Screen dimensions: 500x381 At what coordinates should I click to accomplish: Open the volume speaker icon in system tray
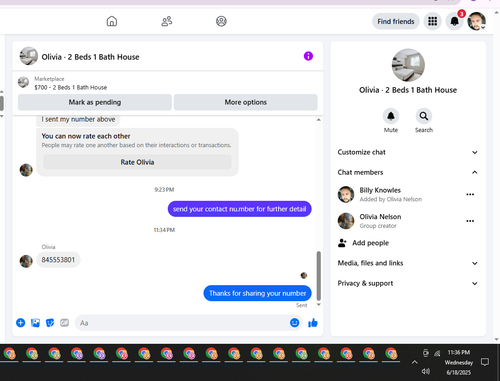click(x=425, y=371)
